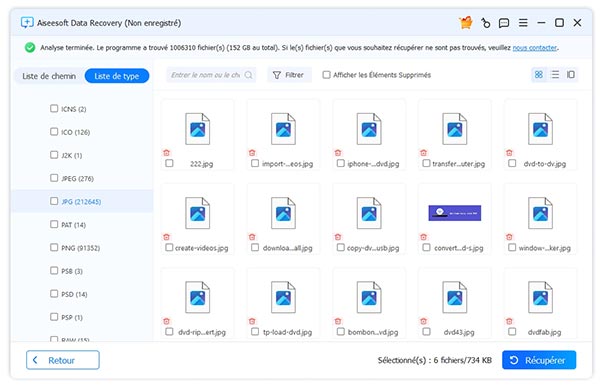Switch to Liste de chemin tab
600x392 pixels.
click(49, 76)
